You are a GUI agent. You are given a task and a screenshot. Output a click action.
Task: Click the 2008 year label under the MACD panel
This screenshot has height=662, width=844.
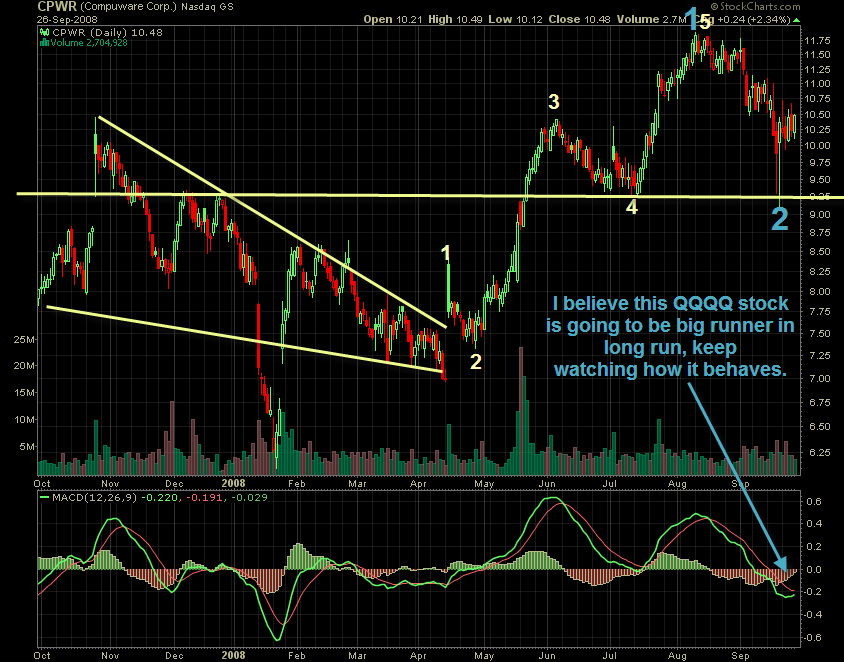234,656
